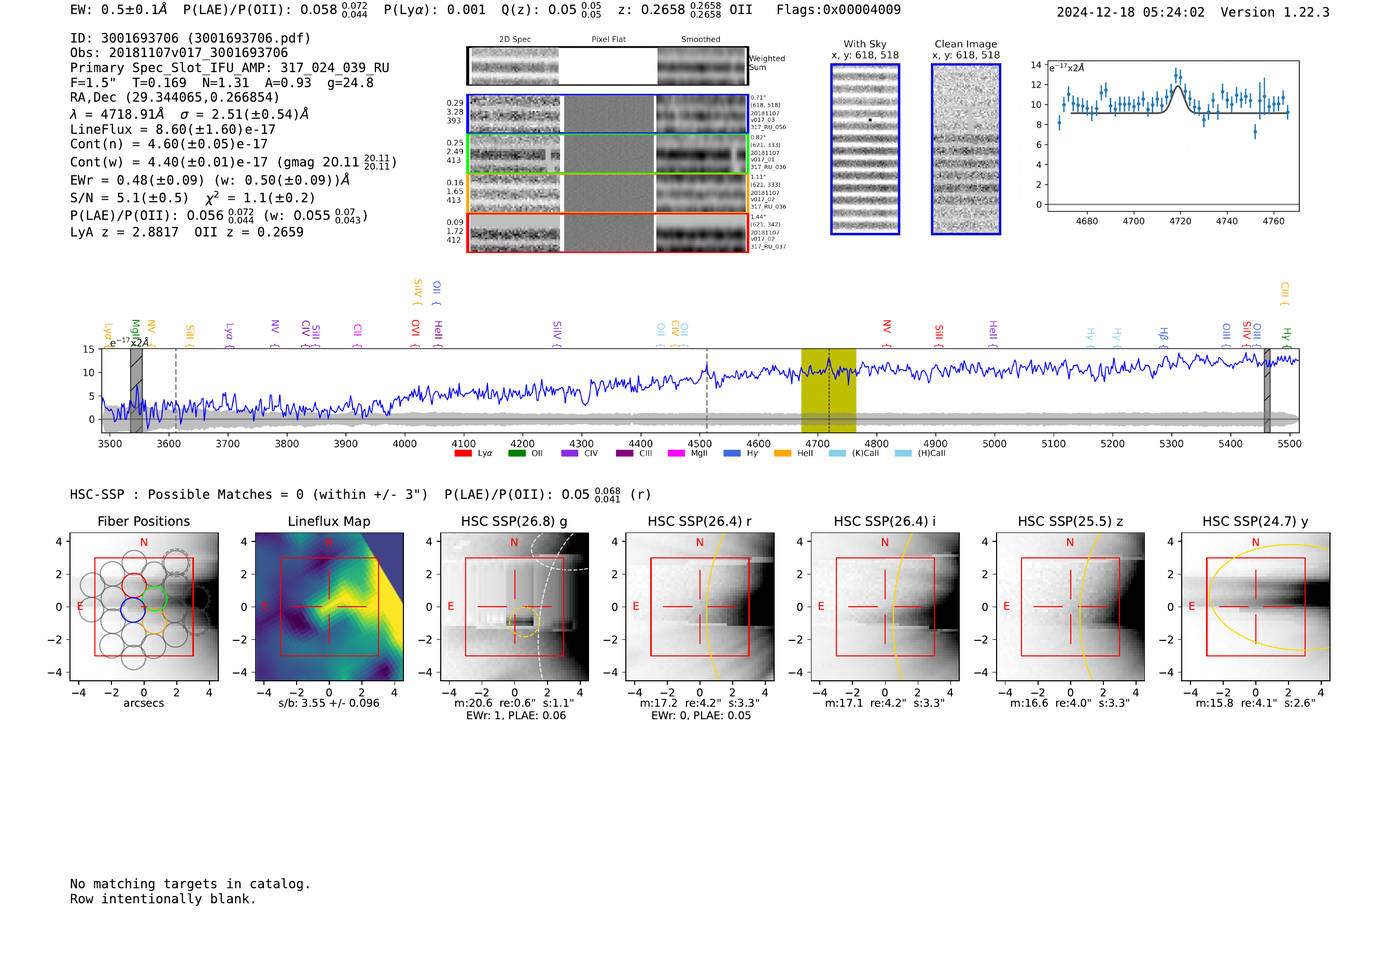1400x953 pixels.
Task: Open the HSC SSP(25.5) z image
Action: click(1070, 607)
